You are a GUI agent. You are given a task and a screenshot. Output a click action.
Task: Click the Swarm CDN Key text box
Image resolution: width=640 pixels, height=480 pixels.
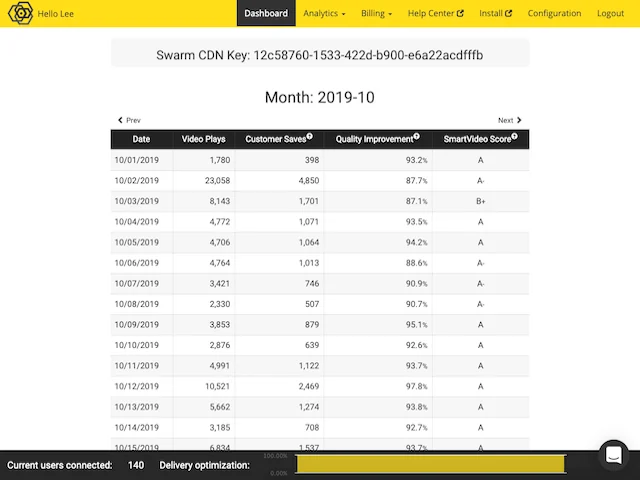click(x=320, y=53)
